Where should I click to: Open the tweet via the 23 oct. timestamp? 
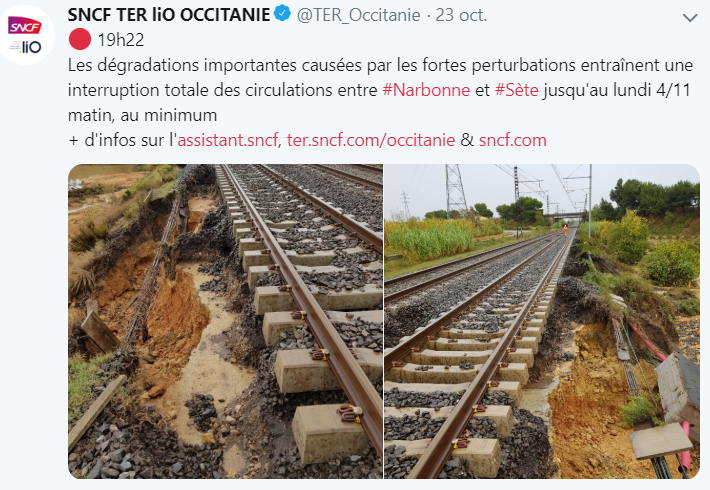click(x=461, y=15)
